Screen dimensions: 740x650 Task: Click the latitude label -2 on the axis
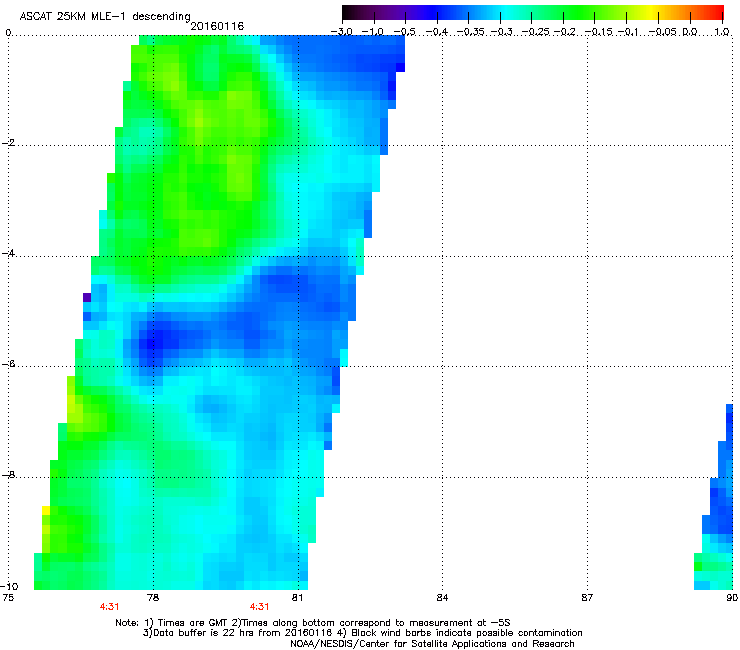coord(8,143)
